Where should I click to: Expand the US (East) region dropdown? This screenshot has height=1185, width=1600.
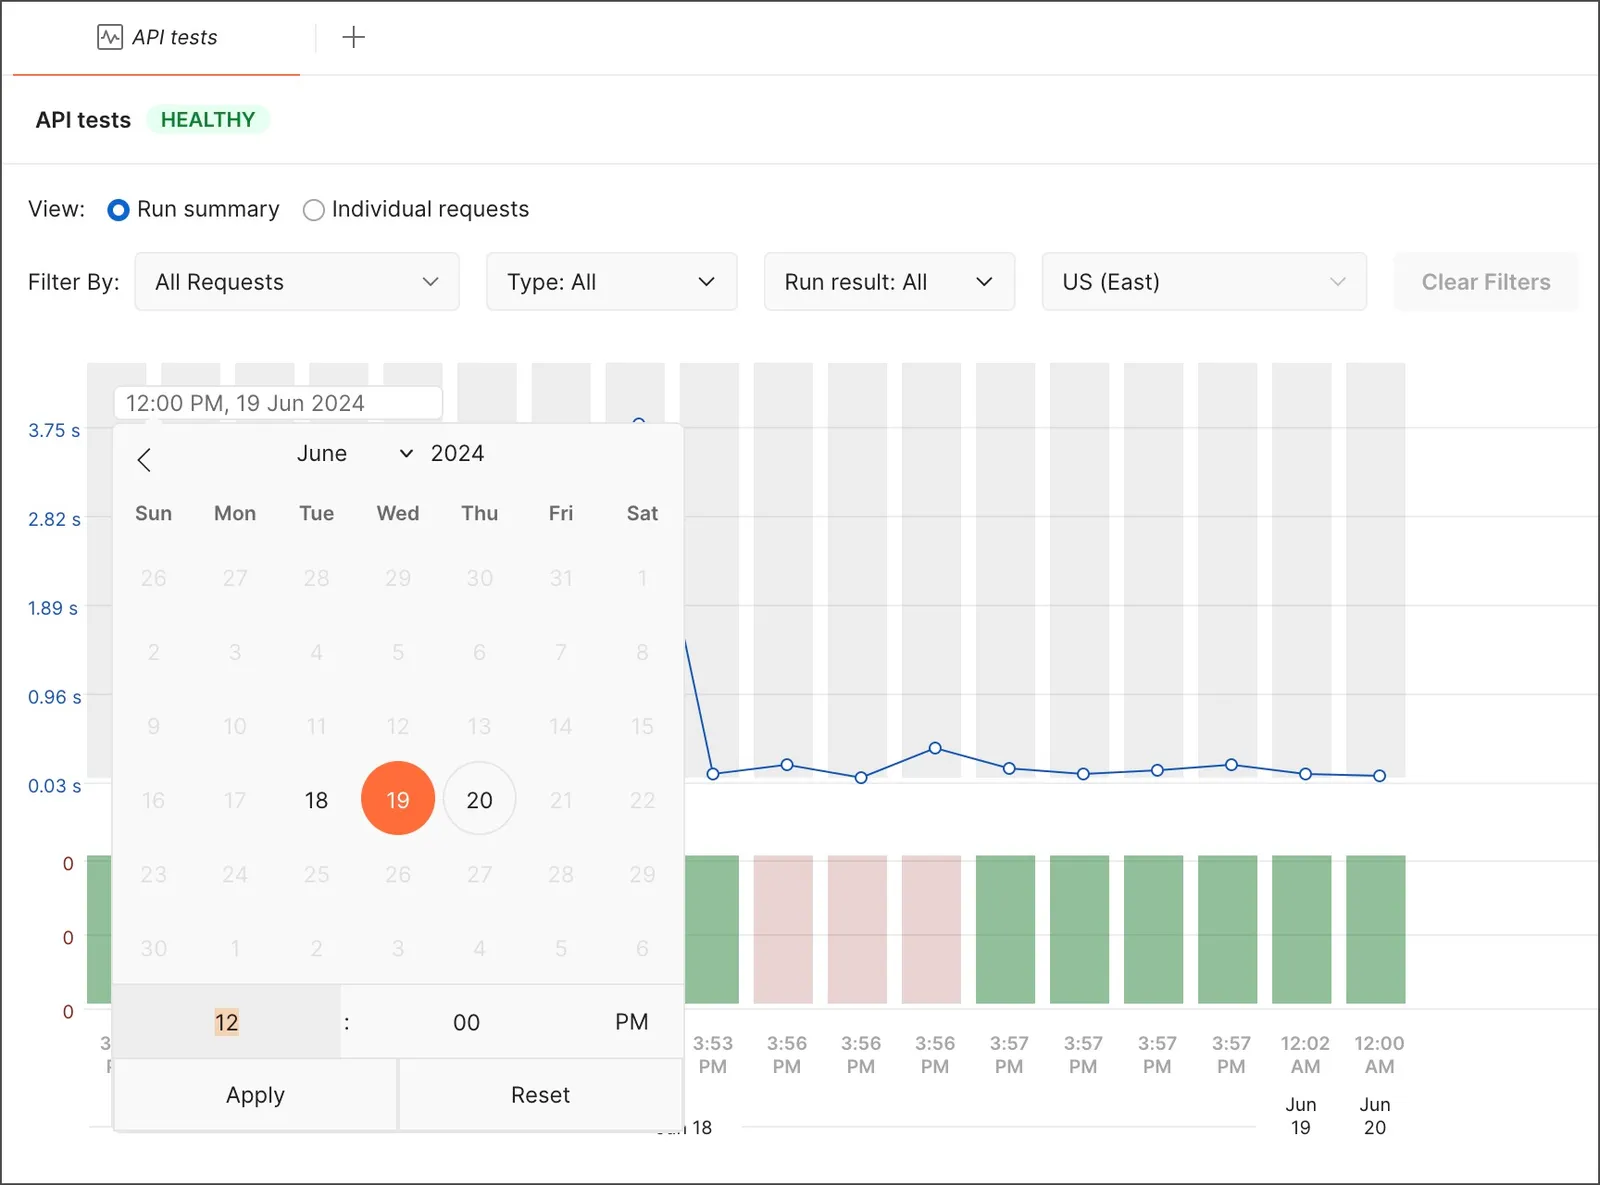tap(1204, 282)
